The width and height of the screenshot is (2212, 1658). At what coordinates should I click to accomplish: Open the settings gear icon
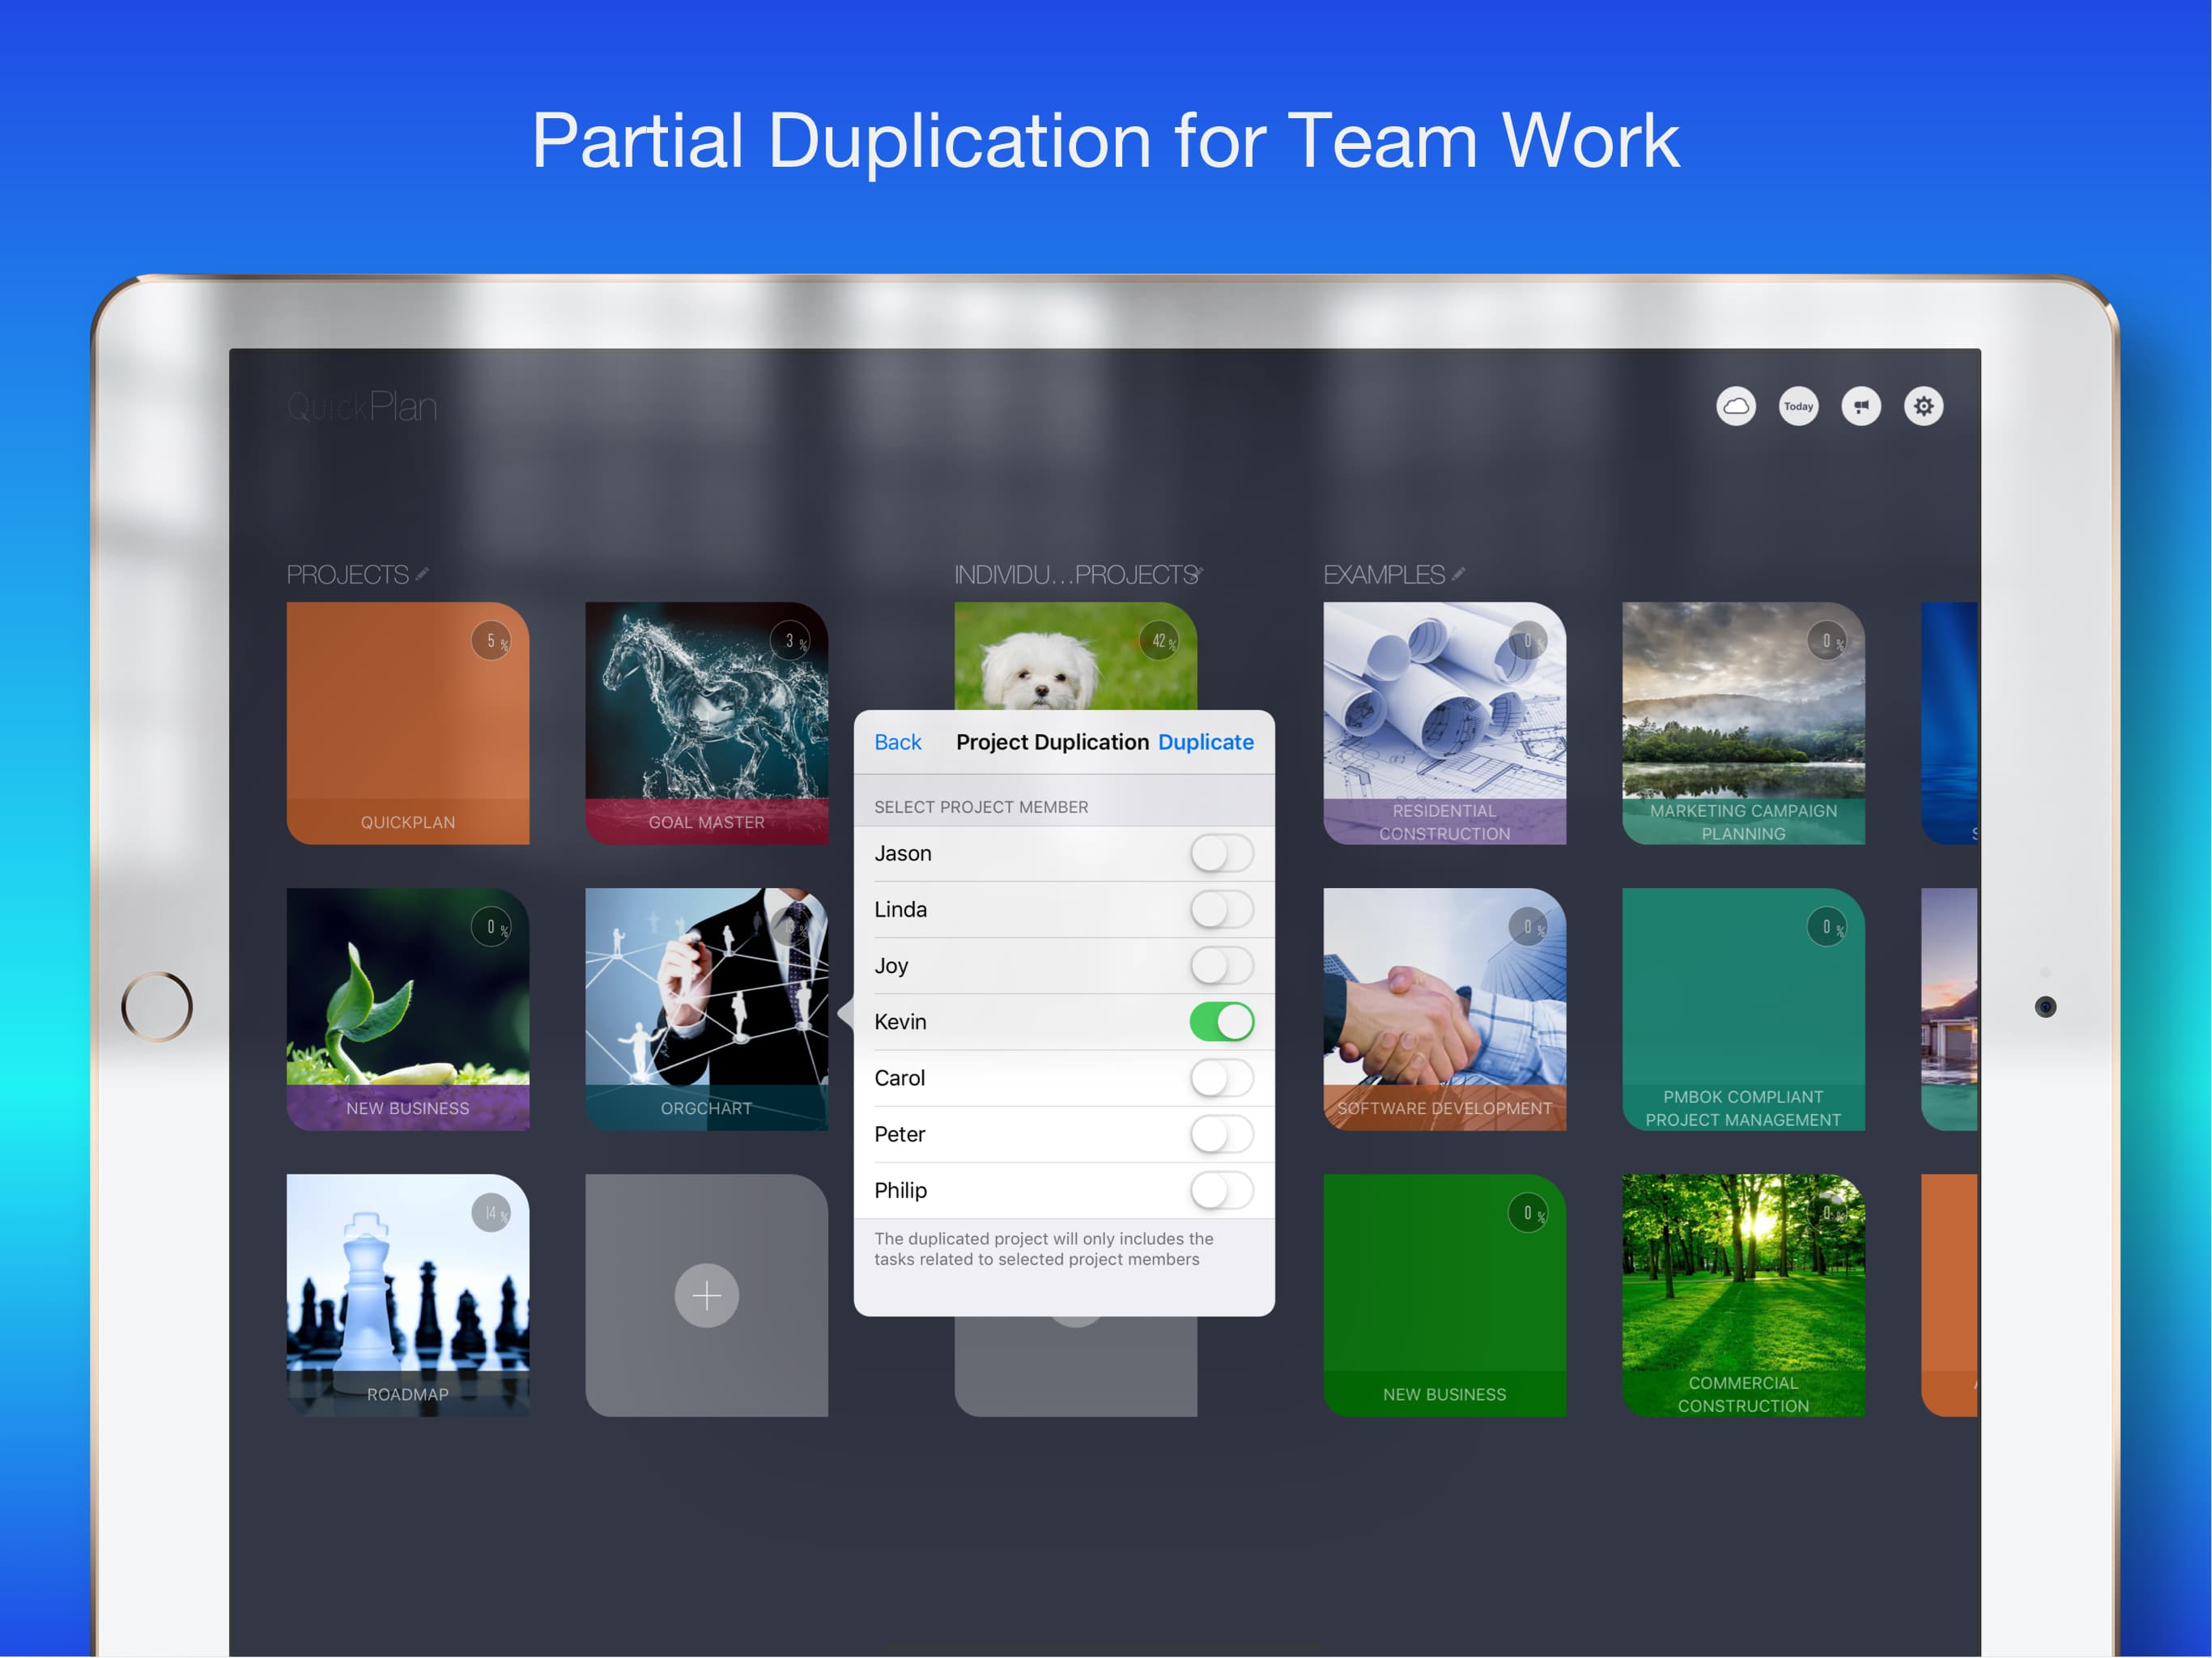[x=1923, y=406]
